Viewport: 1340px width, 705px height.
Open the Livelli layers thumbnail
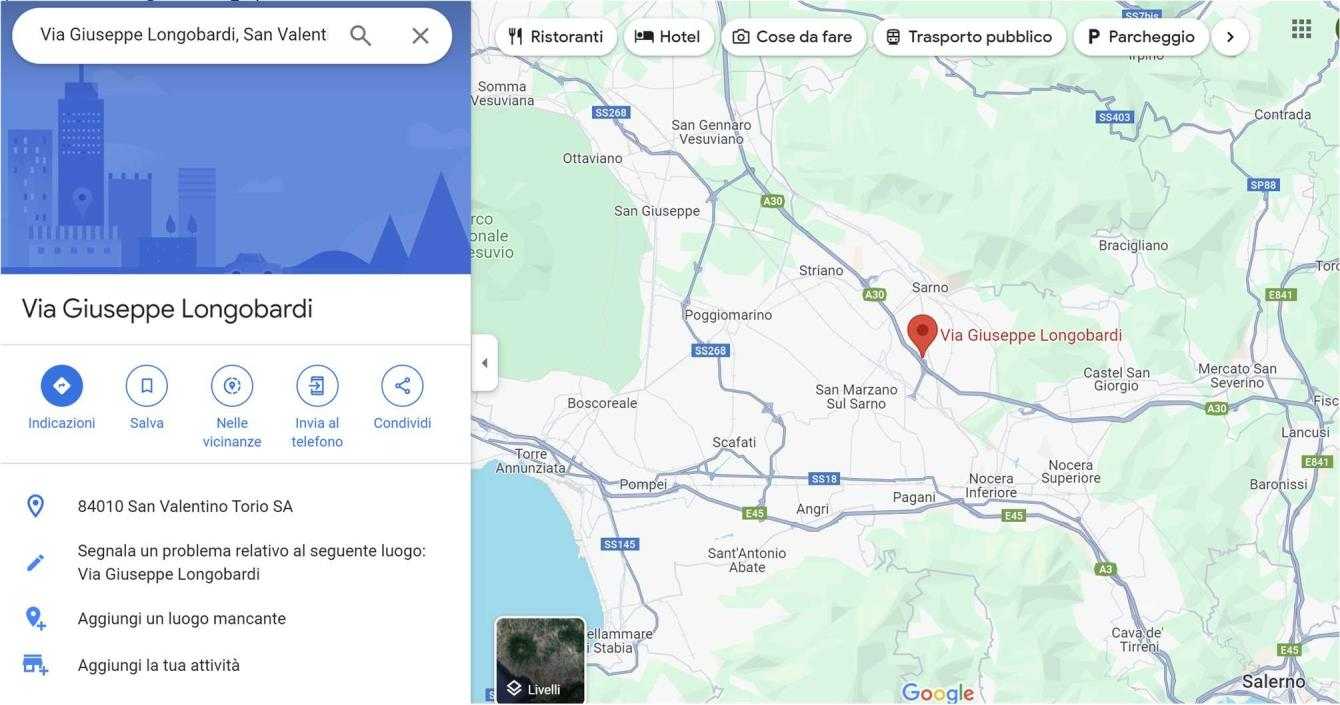(x=541, y=660)
